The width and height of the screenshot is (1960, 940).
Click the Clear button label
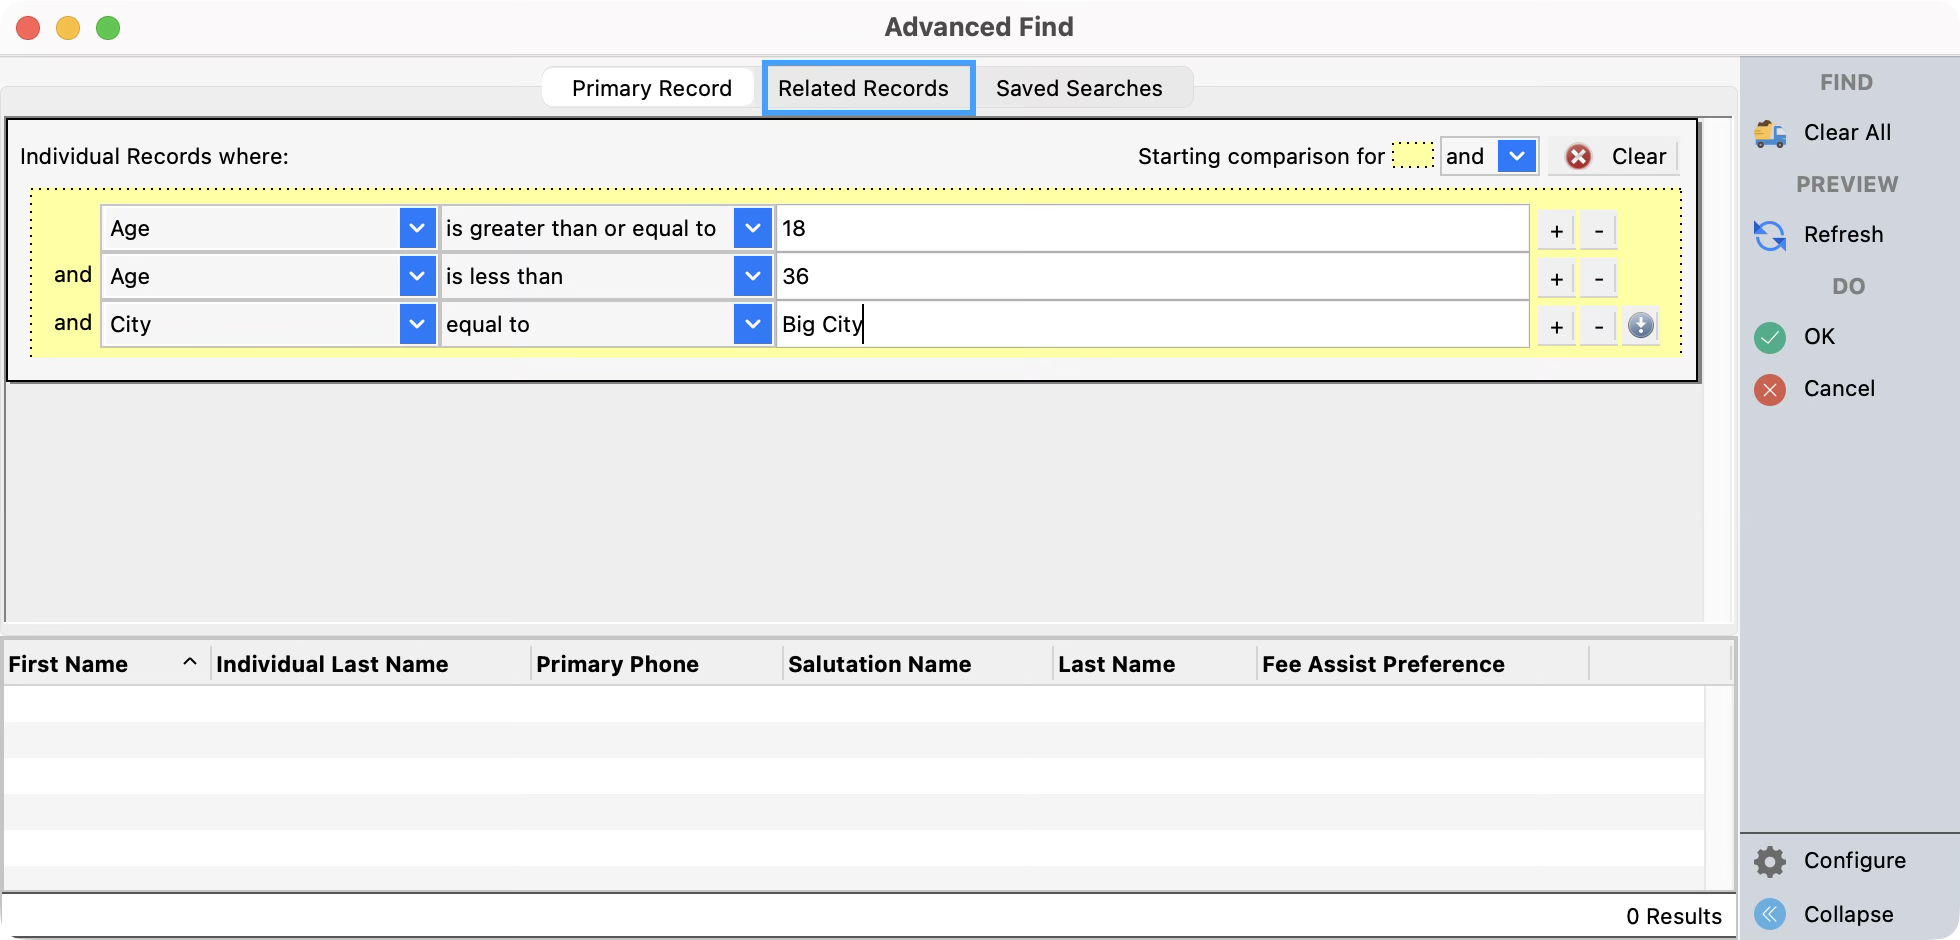[x=1639, y=157]
